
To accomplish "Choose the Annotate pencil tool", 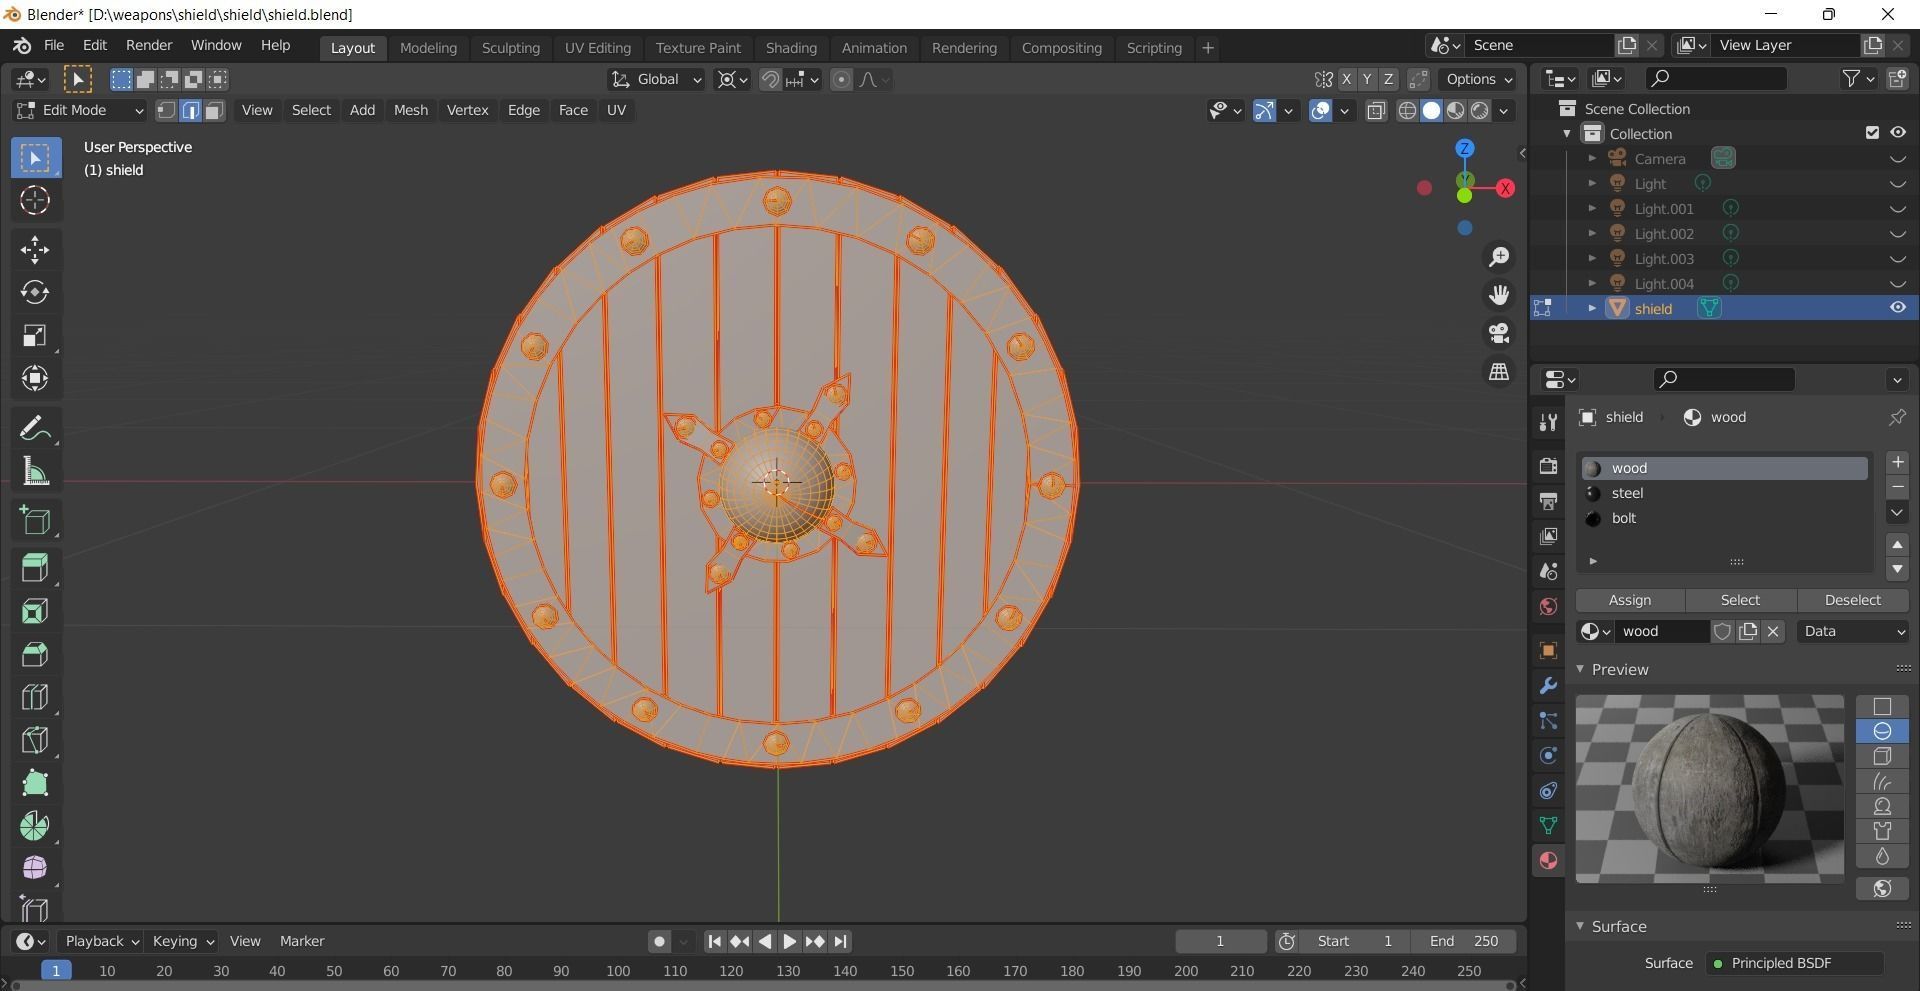I will click(35, 429).
